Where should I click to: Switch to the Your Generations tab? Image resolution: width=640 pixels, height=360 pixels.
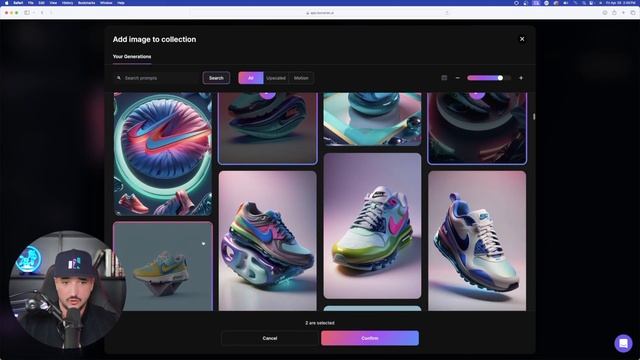(132, 57)
